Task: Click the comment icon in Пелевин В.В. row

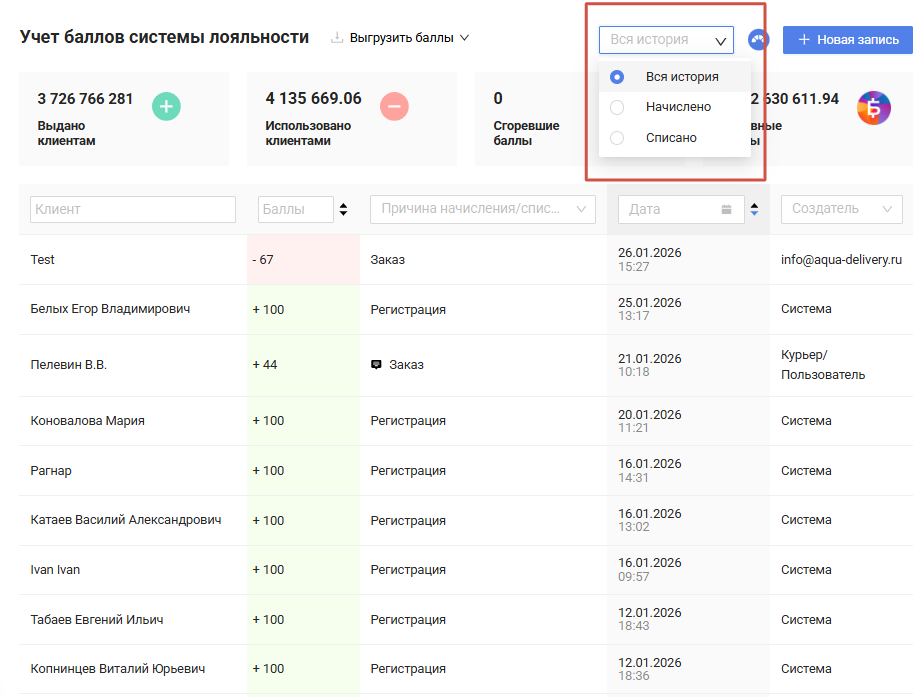Action: coord(376,365)
